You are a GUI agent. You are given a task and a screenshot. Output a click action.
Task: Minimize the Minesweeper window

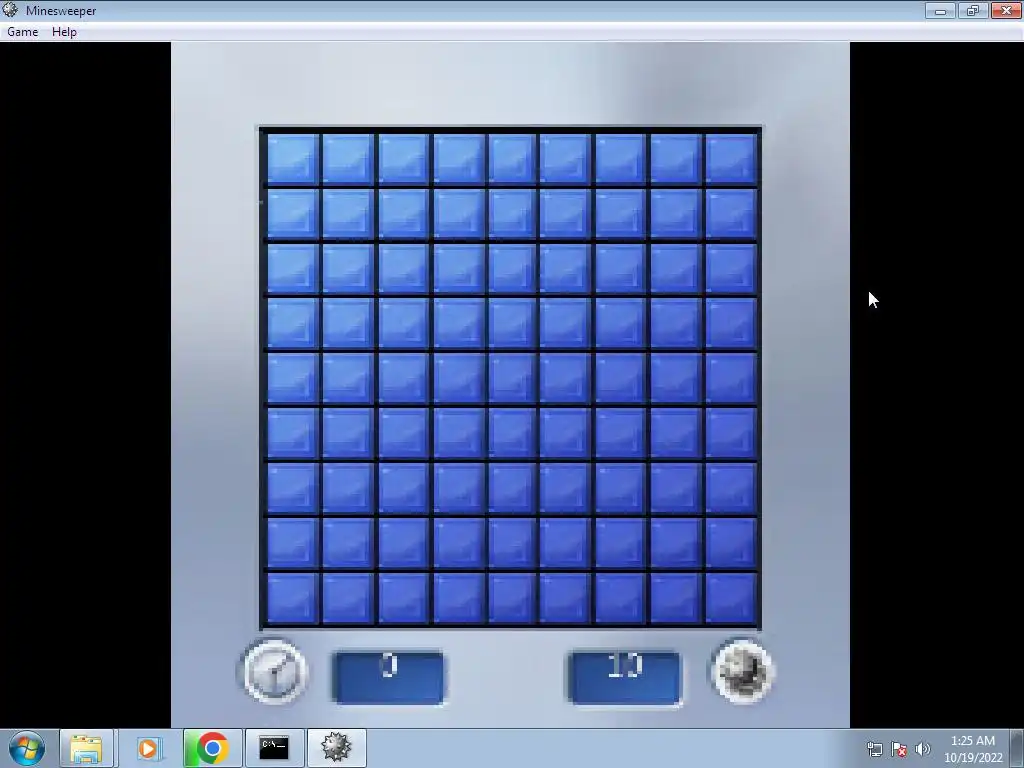pyautogui.click(x=940, y=10)
